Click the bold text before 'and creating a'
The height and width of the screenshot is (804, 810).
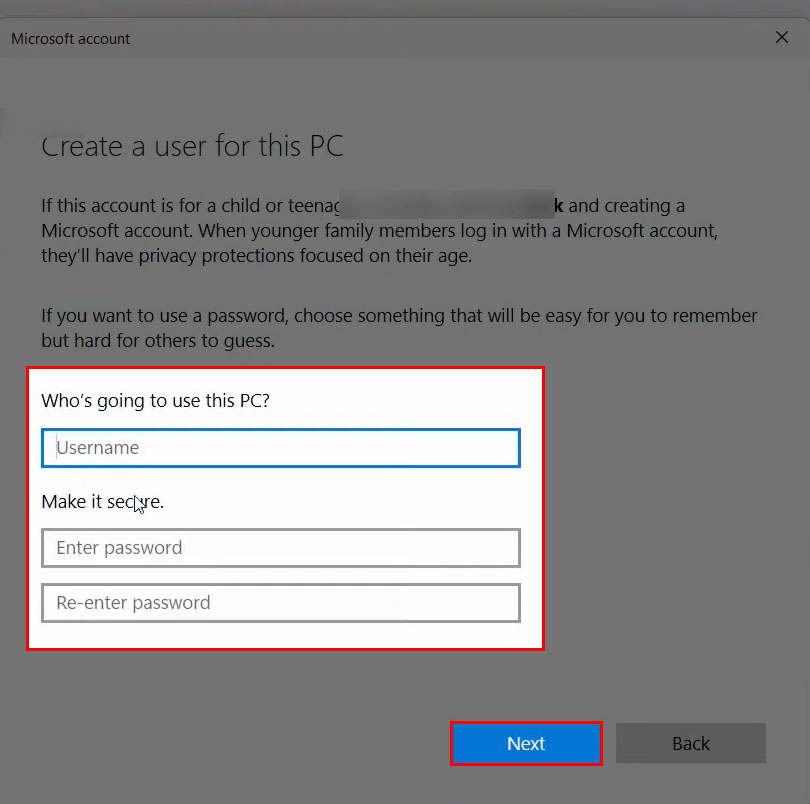558,206
